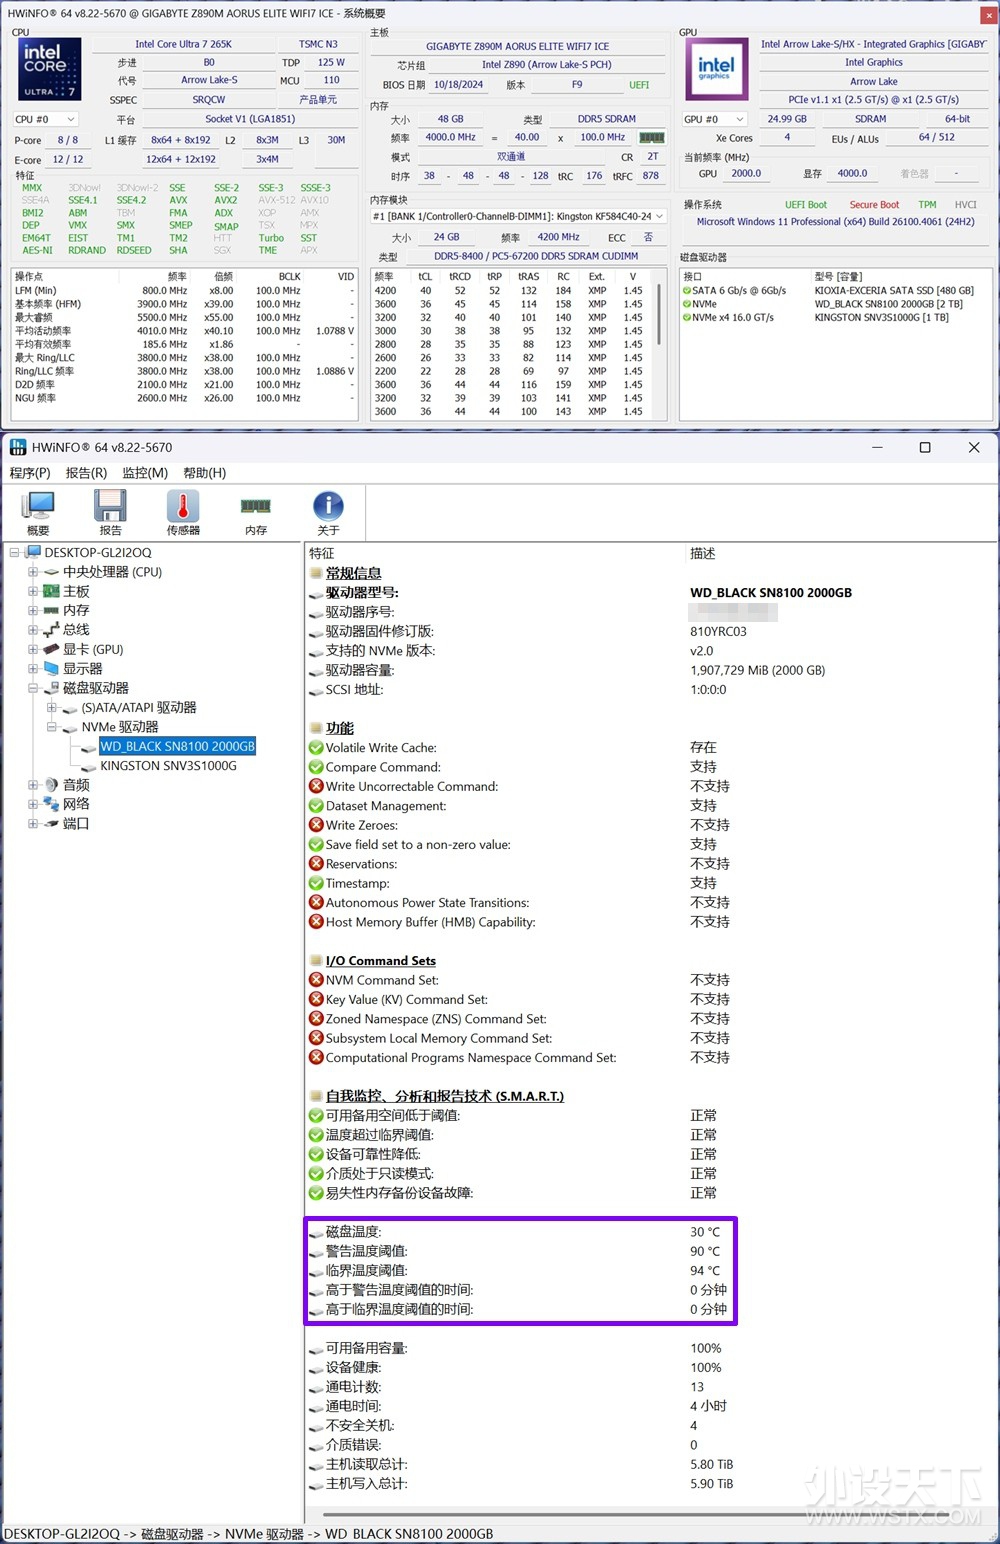The image size is (1000, 1544).
Task: Click the firmware value 810YRC03
Action: pos(718,632)
